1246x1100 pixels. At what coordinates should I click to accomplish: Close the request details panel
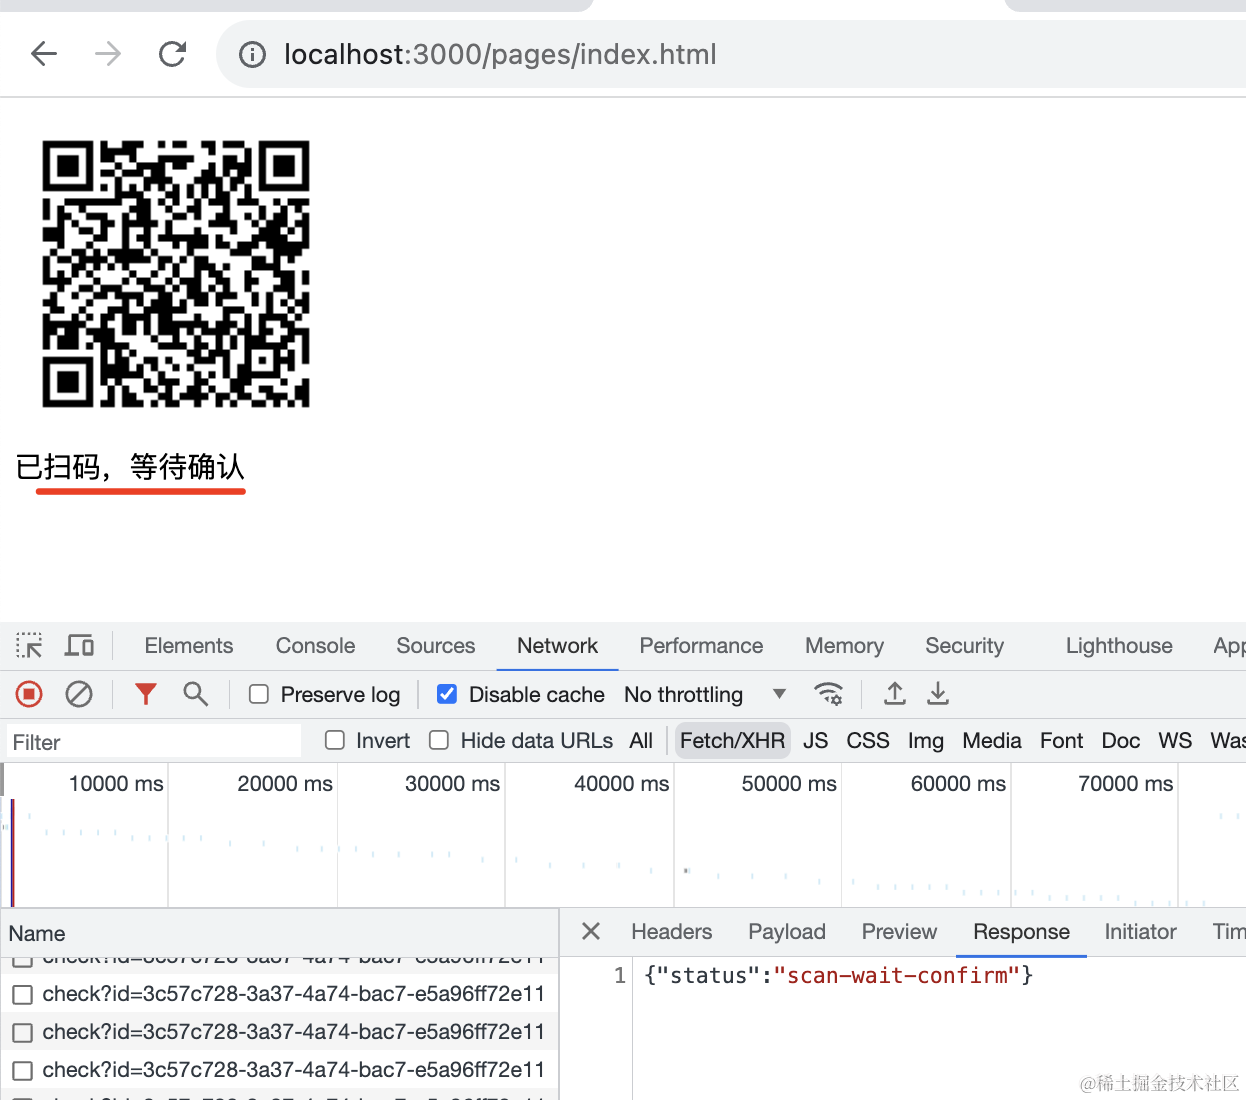pyautogui.click(x=591, y=932)
